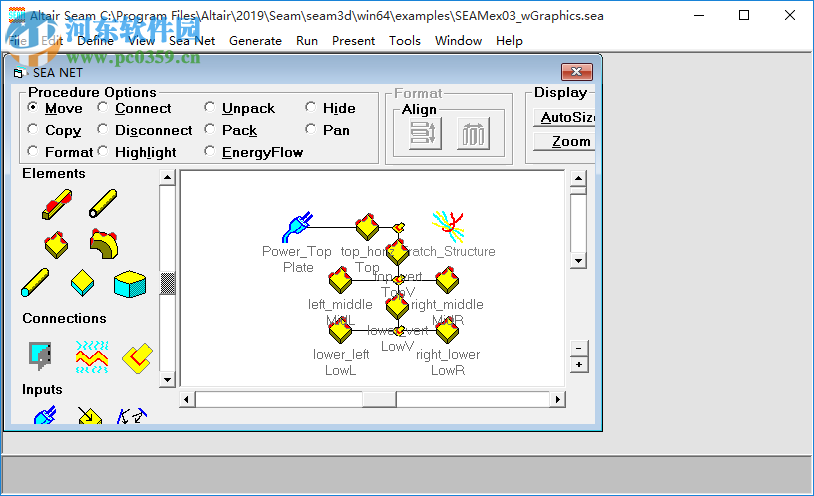This screenshot has height=496, width=814.
Task: Pick the yellow hollow pipe element
Action: [103, 203]
